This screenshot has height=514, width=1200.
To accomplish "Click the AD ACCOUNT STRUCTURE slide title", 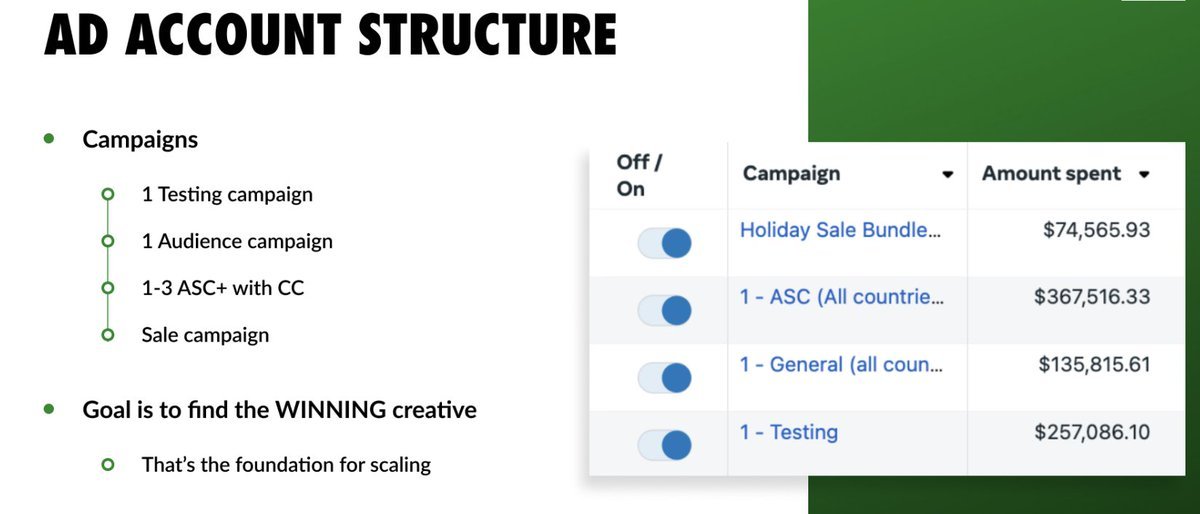I will coord(331,35).
